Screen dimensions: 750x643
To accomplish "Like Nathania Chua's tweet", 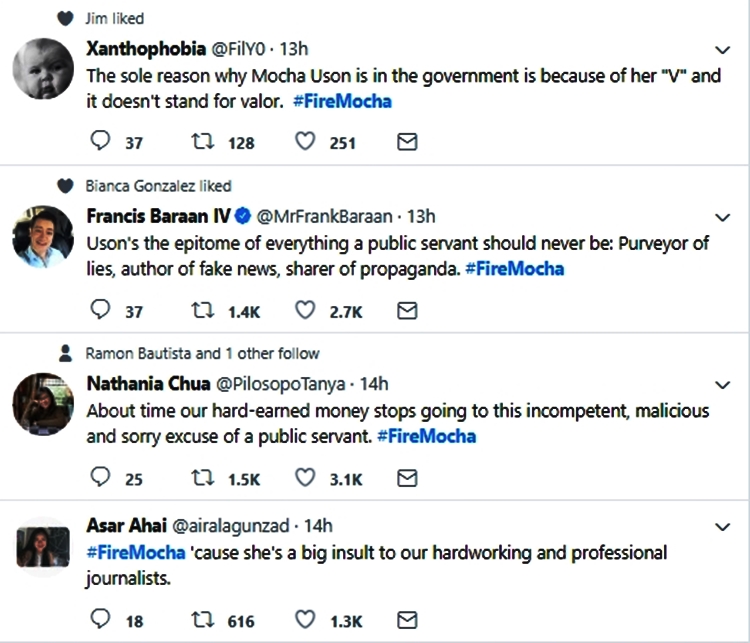I will point(305,478).
